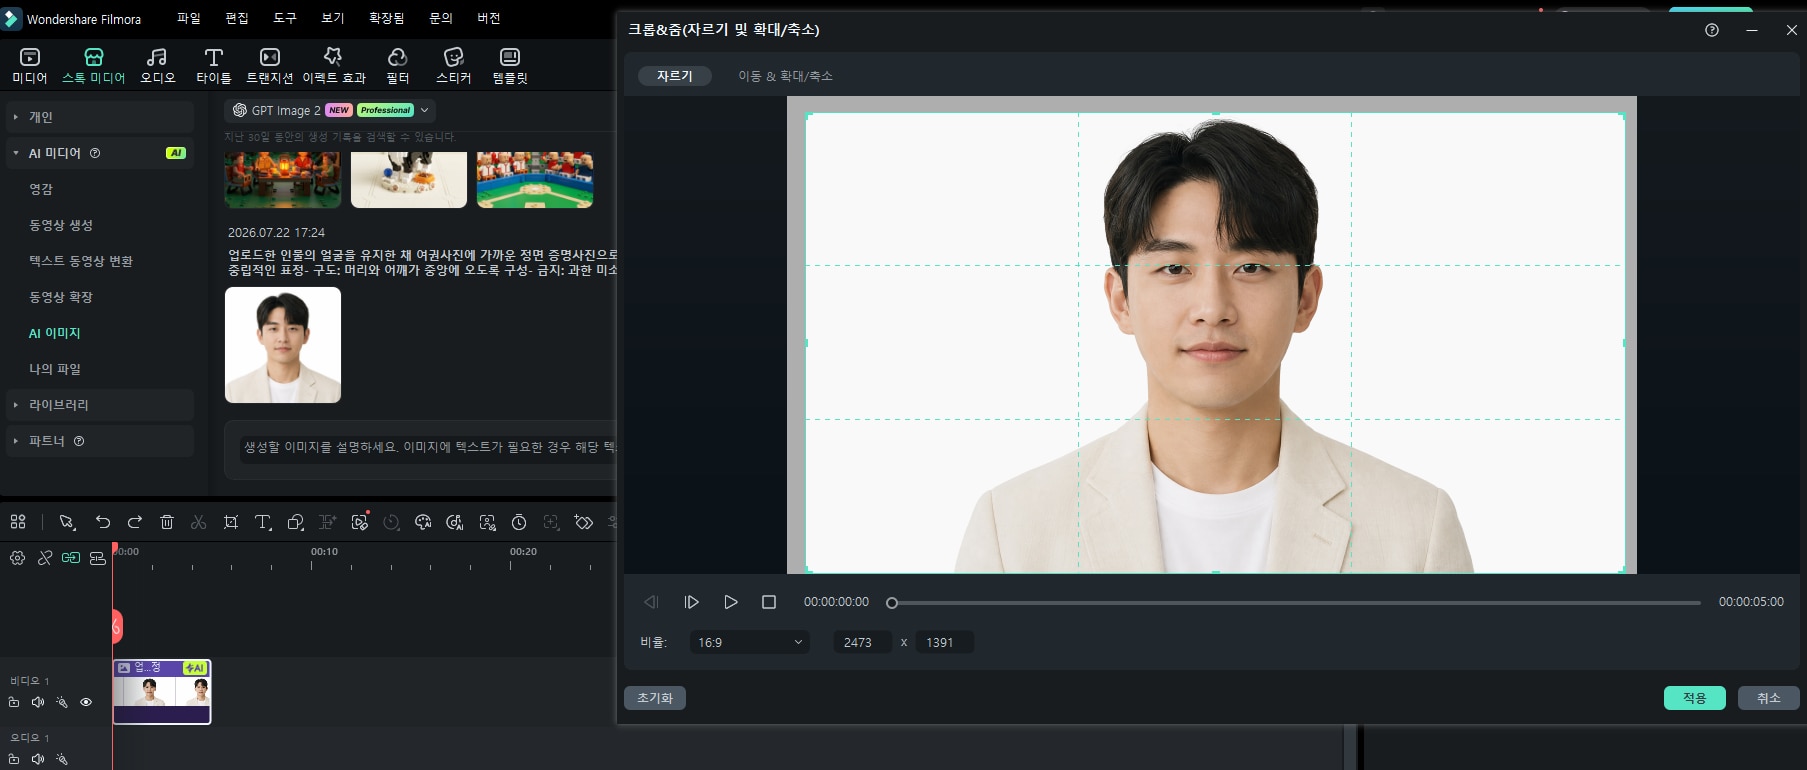Viewport: 1807px width, 770px height.
Task: Click the stopwatch duration icon
Action: coord(519,522)
